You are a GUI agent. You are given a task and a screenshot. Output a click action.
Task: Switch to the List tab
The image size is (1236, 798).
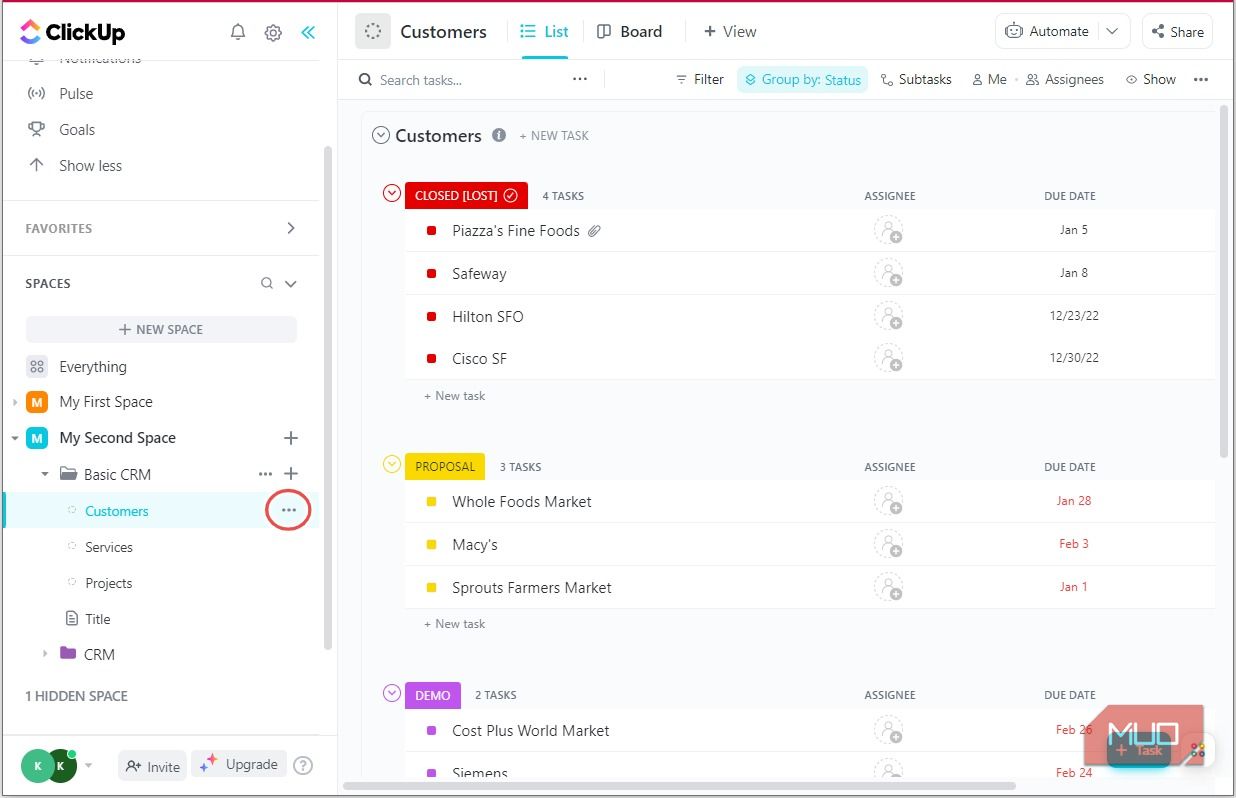[545, 32]
